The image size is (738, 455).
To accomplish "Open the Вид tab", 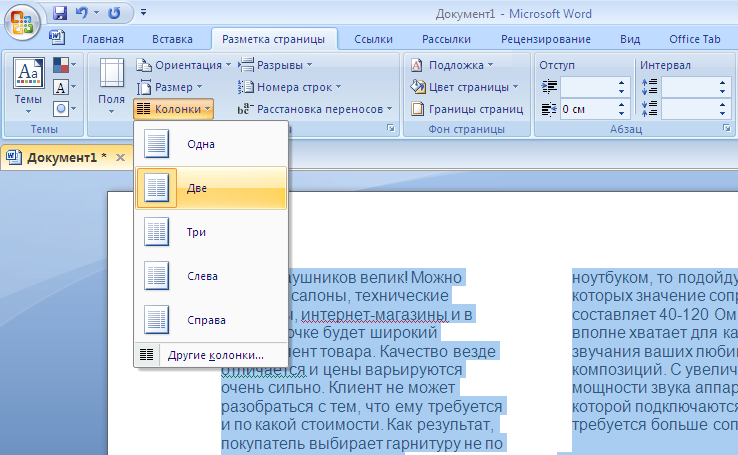I will coord(630,40).
